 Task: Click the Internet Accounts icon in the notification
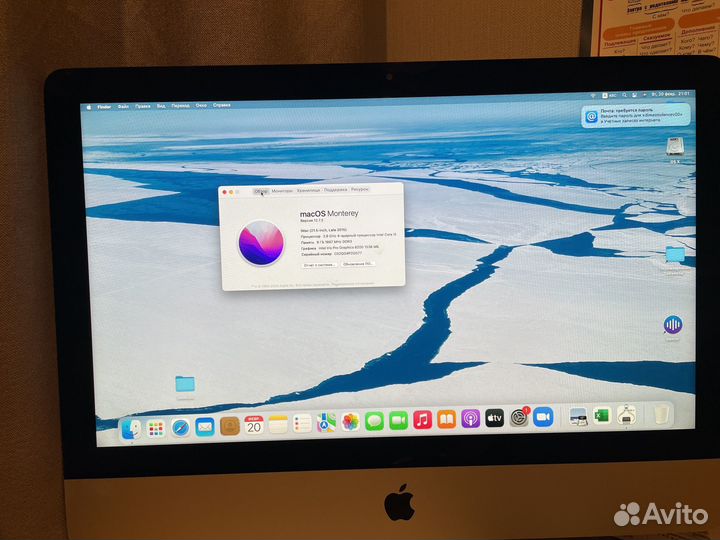[591, 117]
